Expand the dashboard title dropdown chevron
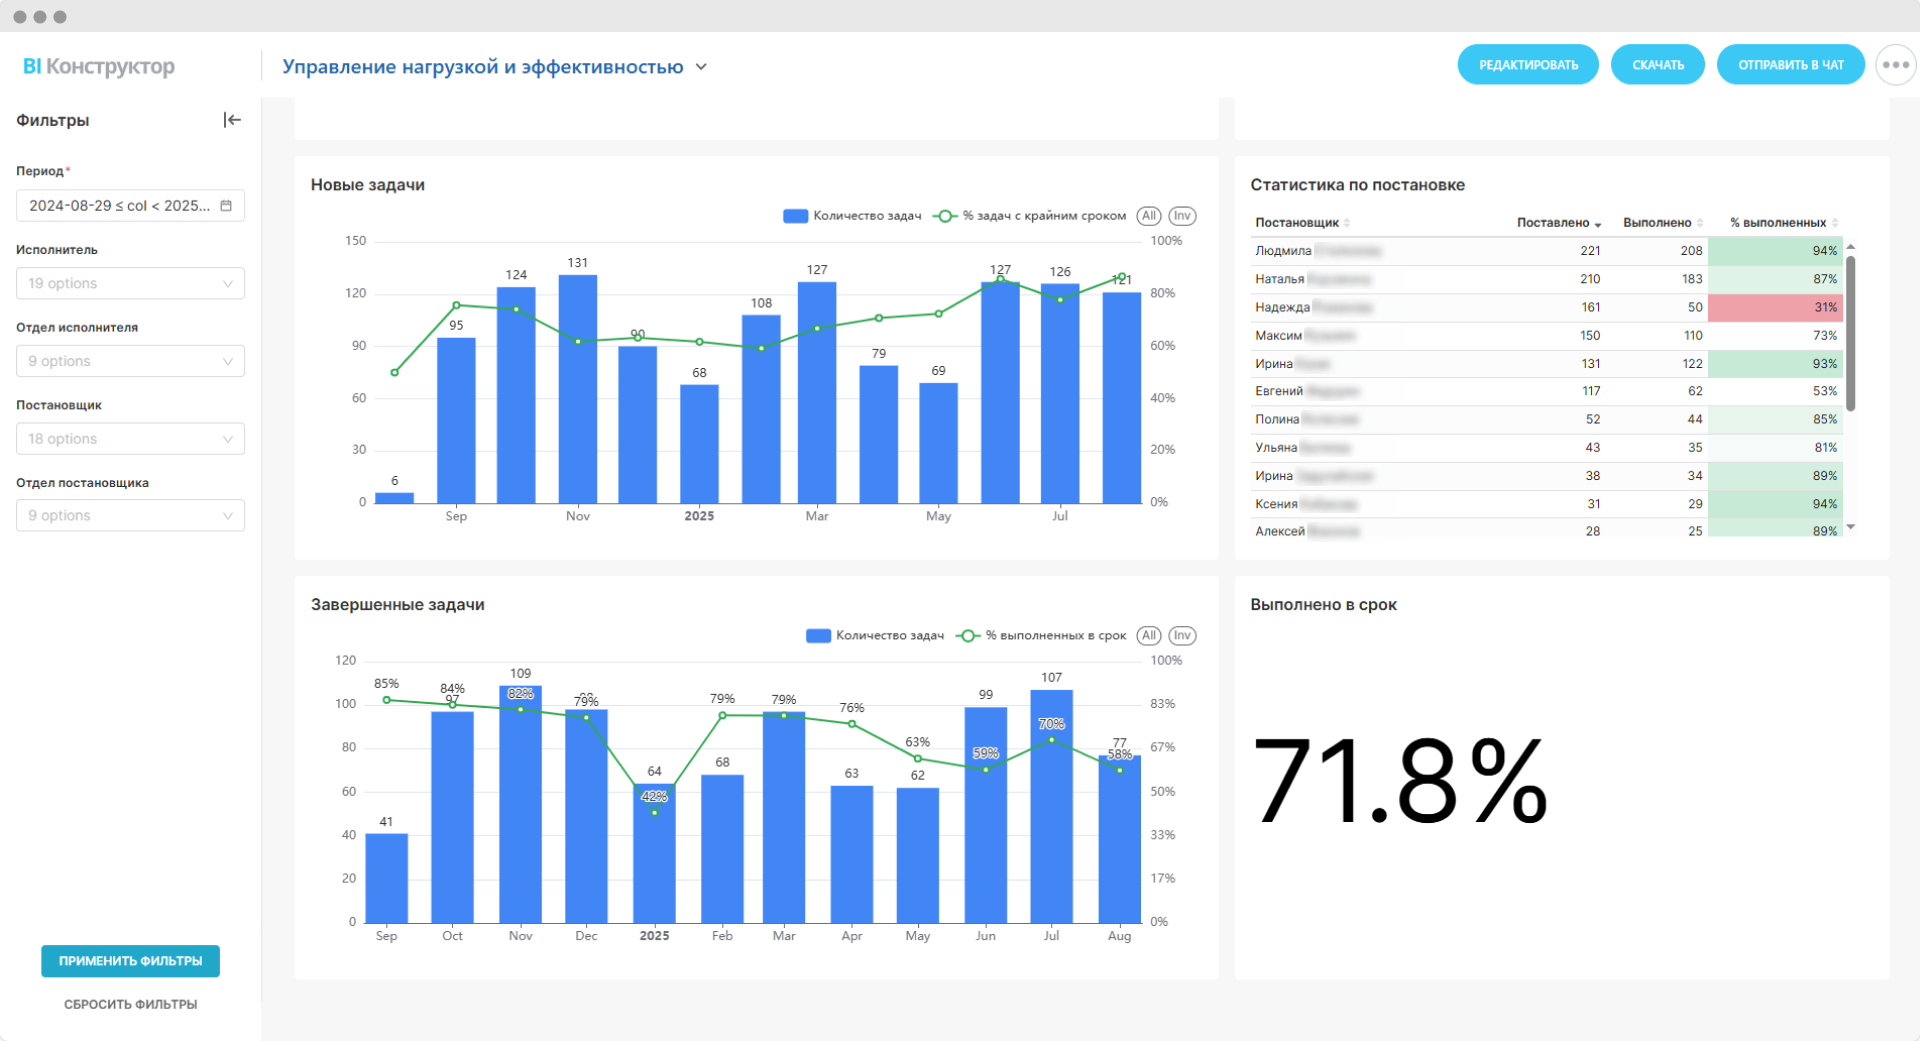Image resolution: width=1920 pixels, height=1041 pixels. 701,67
